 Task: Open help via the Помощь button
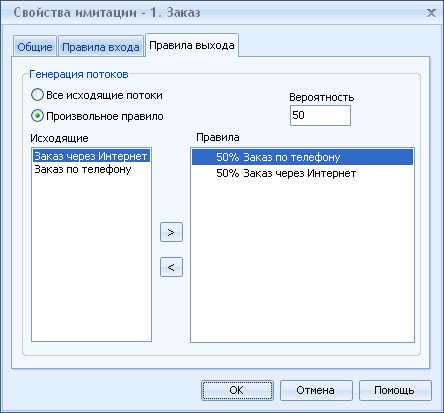(395, 390)
